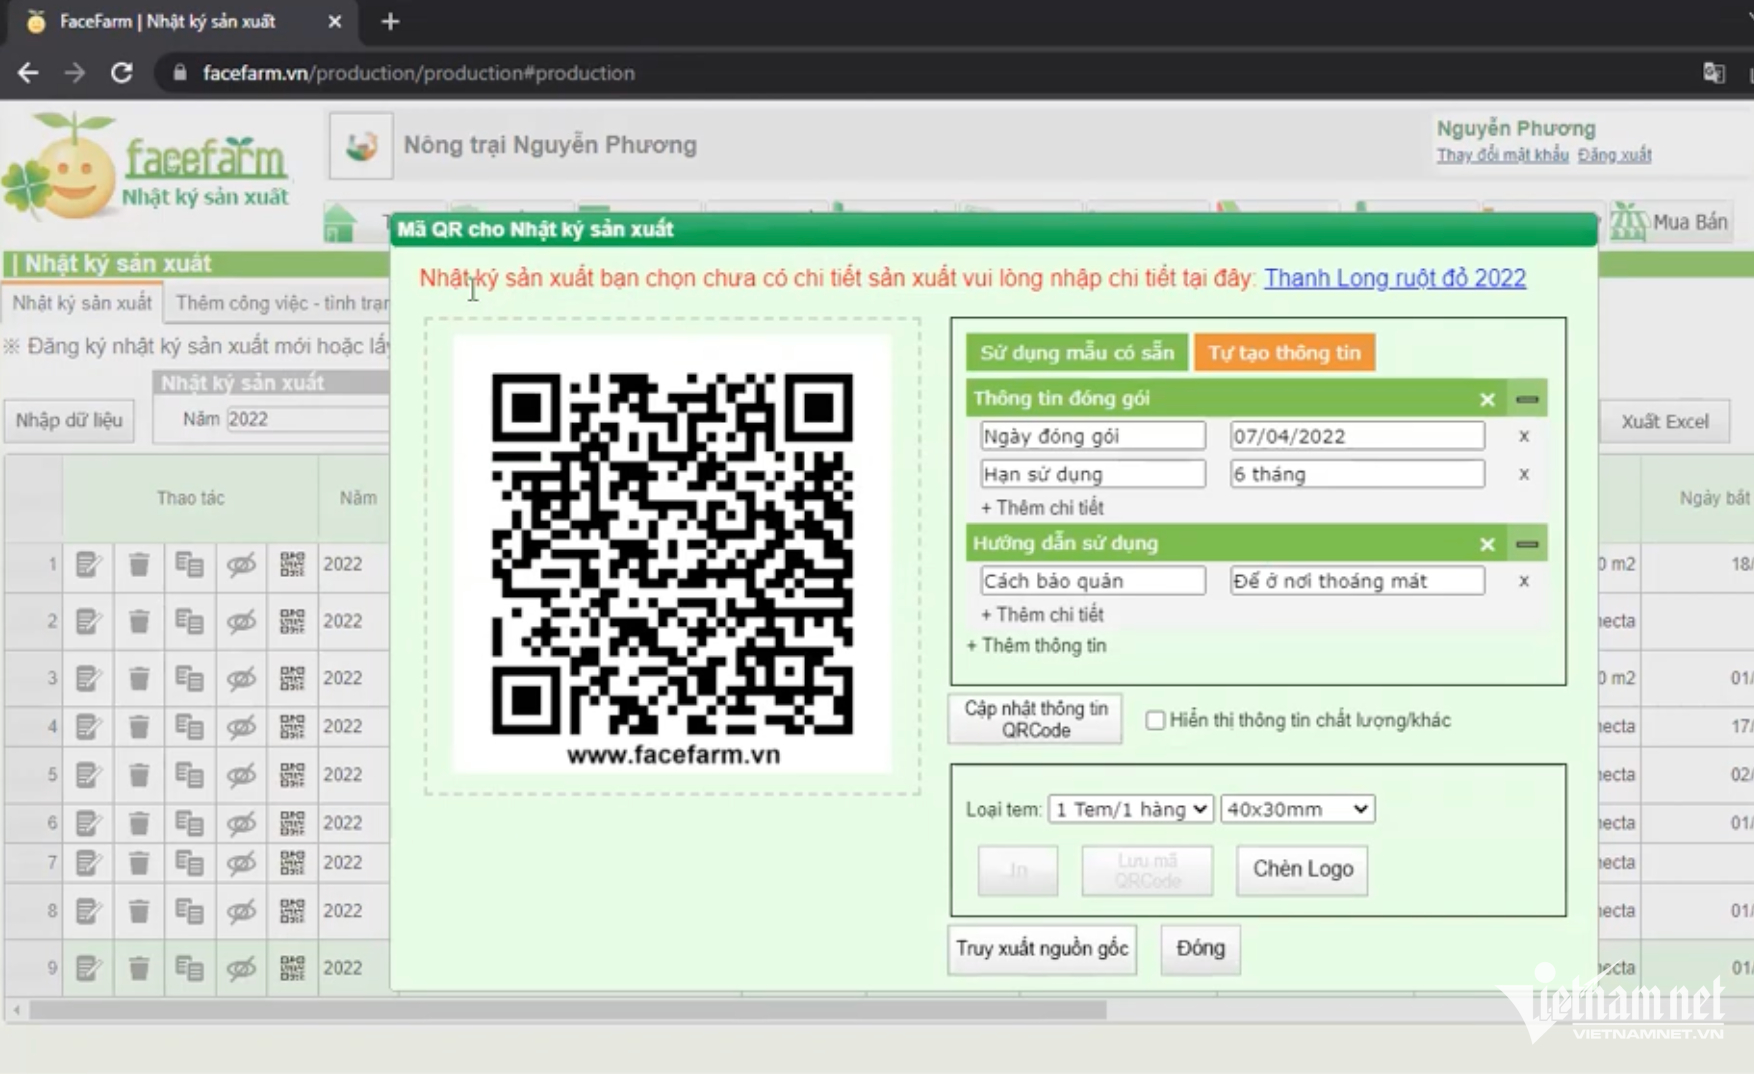Toggle visibility eye icon in row 4
The height and width of the screenshot is (1074, 1754).
point(241,726)
